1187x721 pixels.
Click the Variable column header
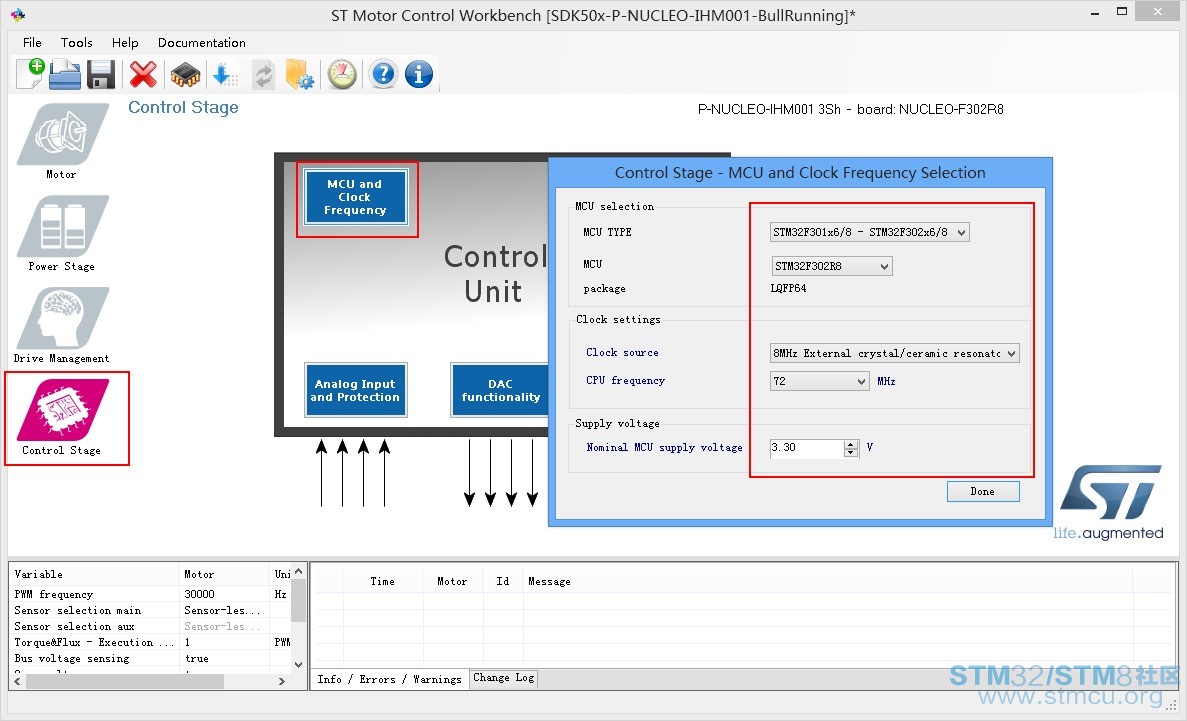click(x=95, y=574)
